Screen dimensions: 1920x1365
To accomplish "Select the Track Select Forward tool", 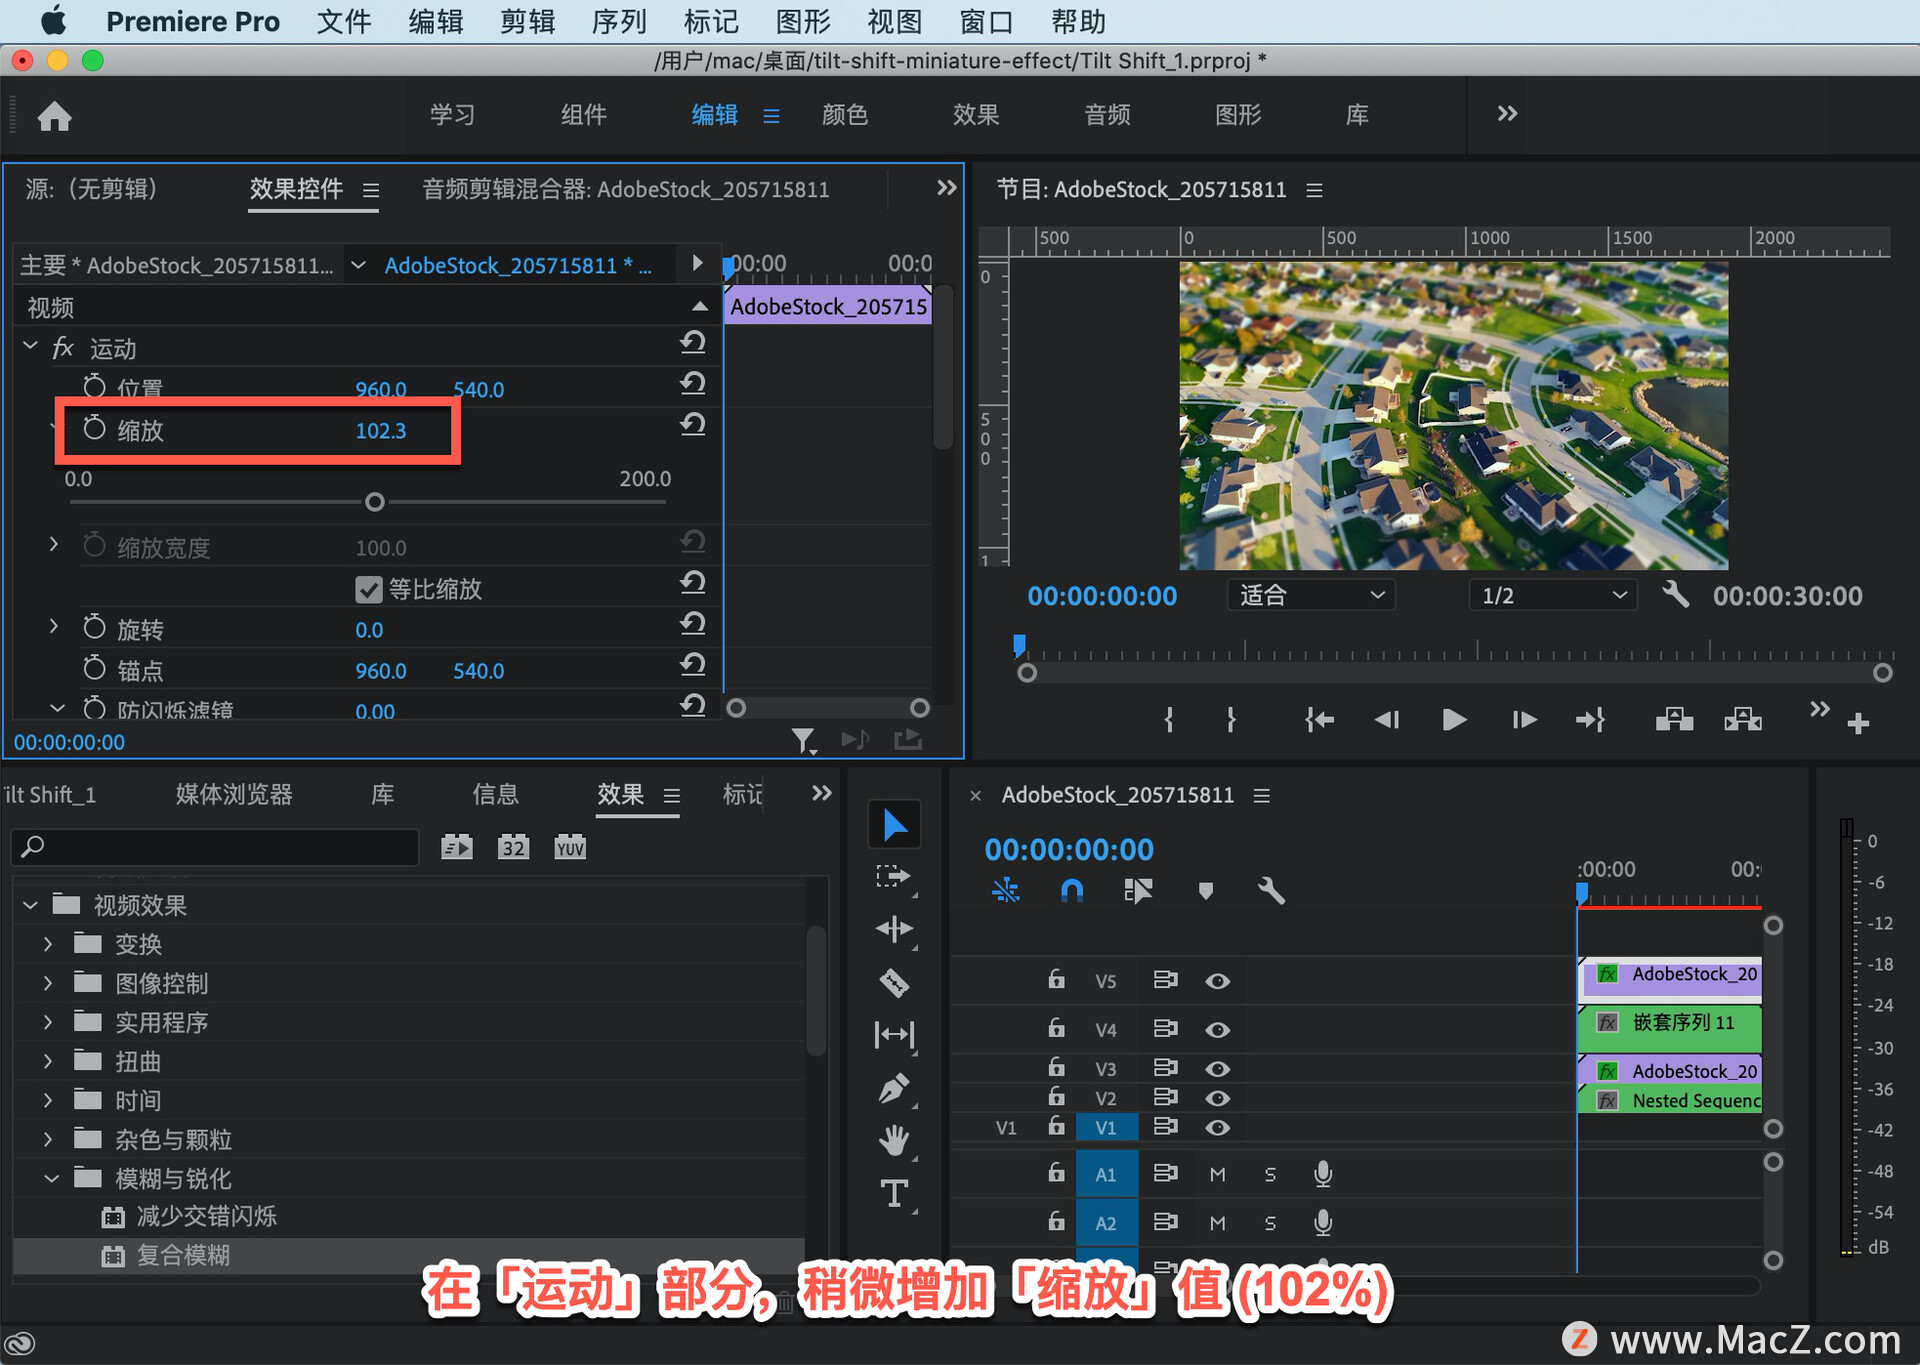I will point(894,877).
